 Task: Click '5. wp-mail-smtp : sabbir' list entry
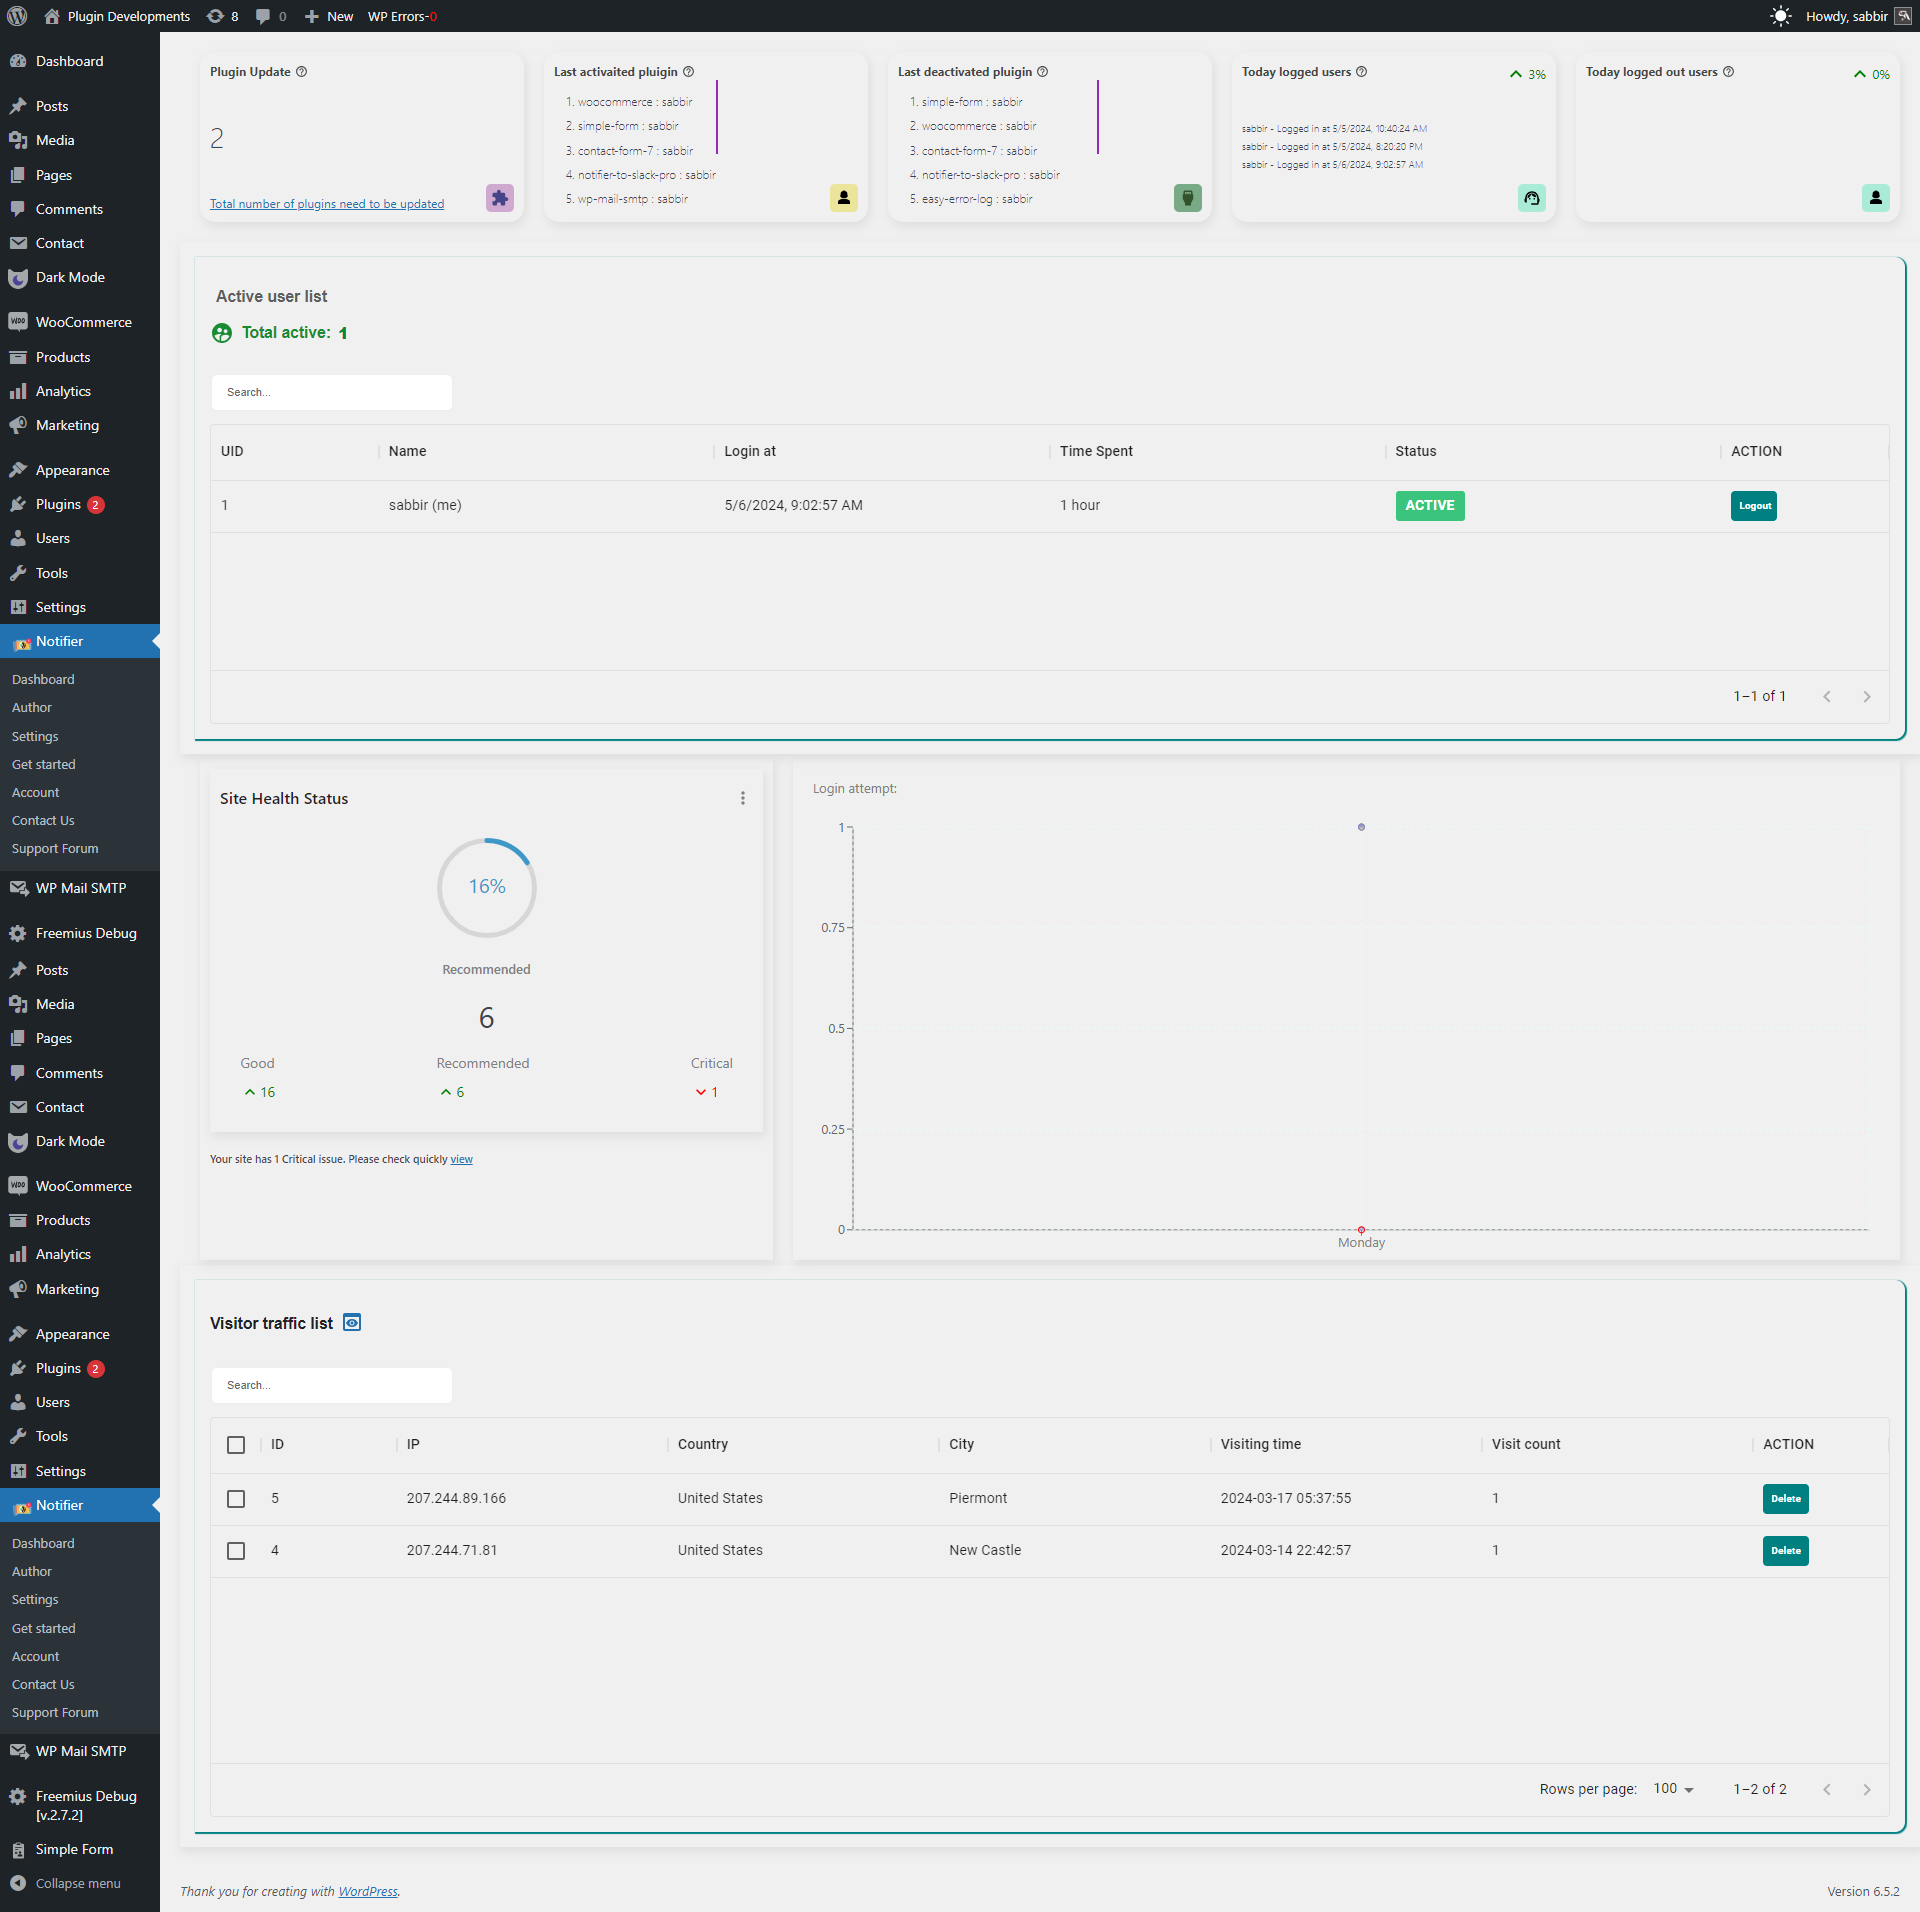[x=627, y=199]
